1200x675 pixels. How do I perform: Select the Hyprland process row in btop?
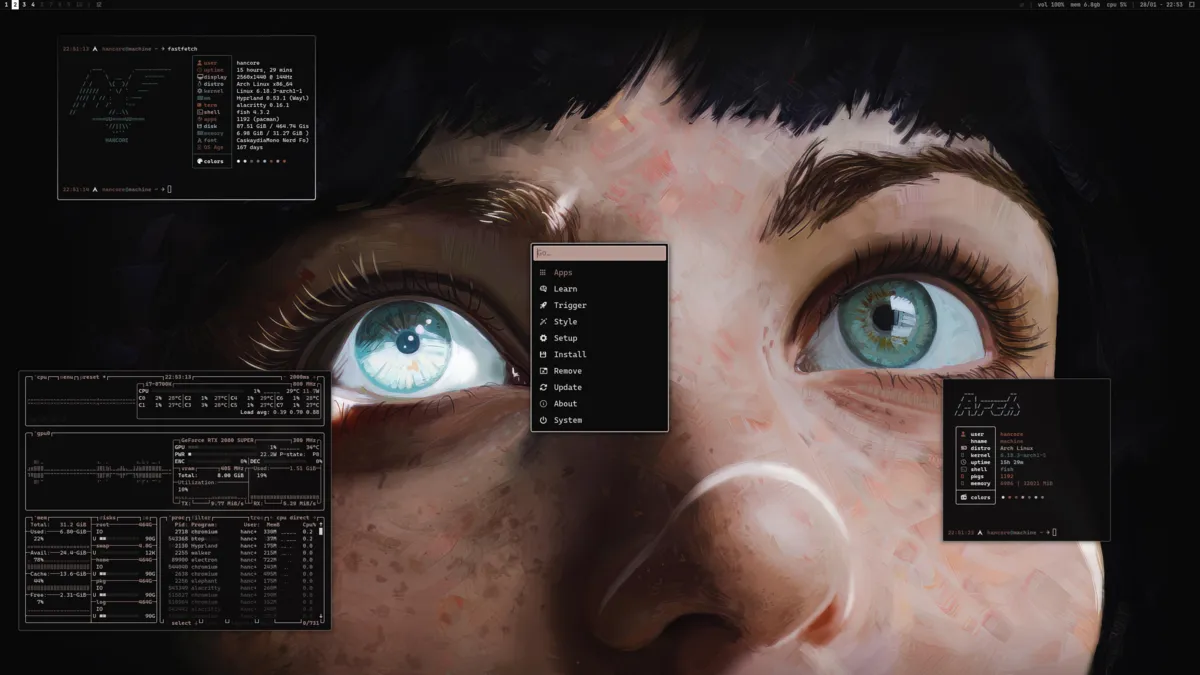point(241,546)
